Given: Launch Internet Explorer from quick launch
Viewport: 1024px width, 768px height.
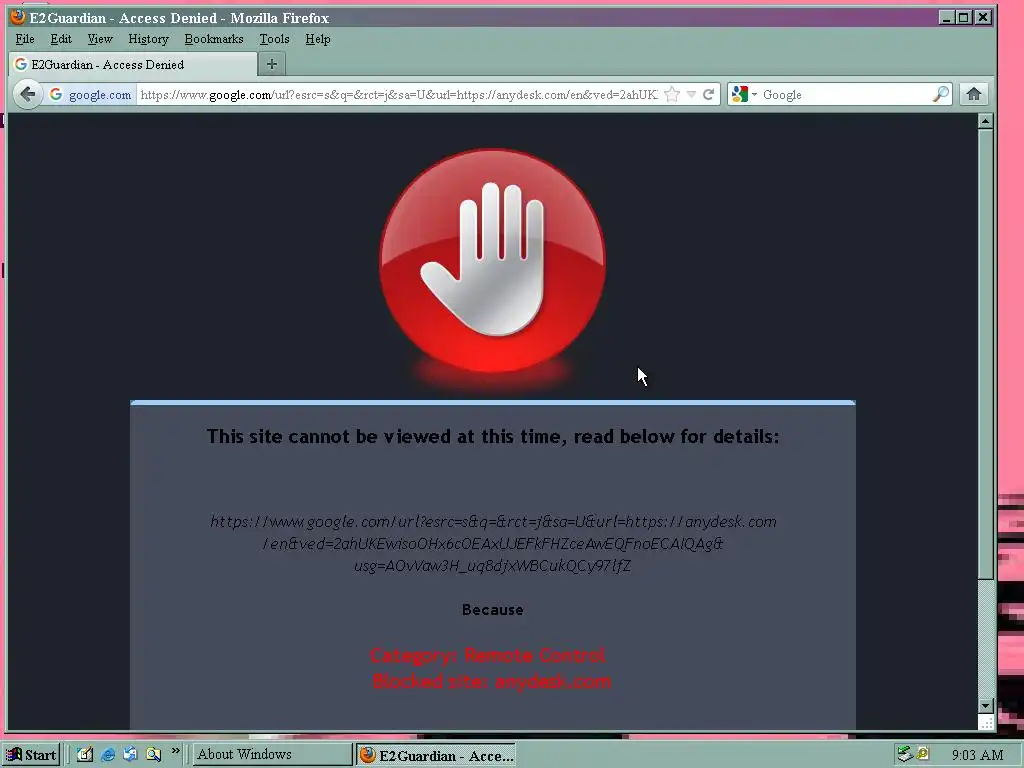Looking at the screenshot, I should click(108, 754).
